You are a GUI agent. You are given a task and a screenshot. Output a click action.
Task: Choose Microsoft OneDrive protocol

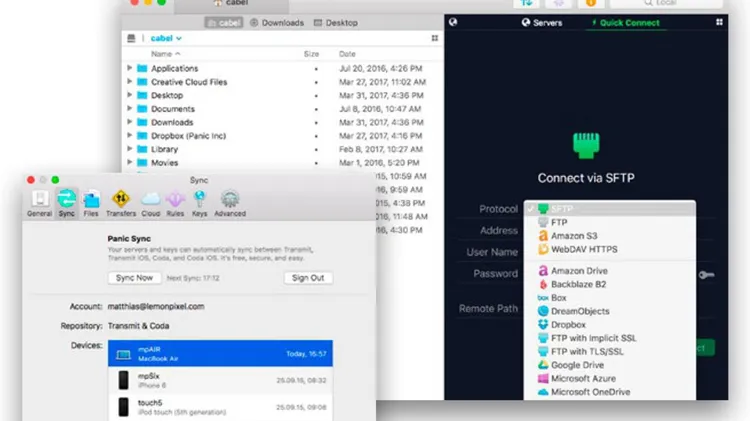(x=610, y=391)
